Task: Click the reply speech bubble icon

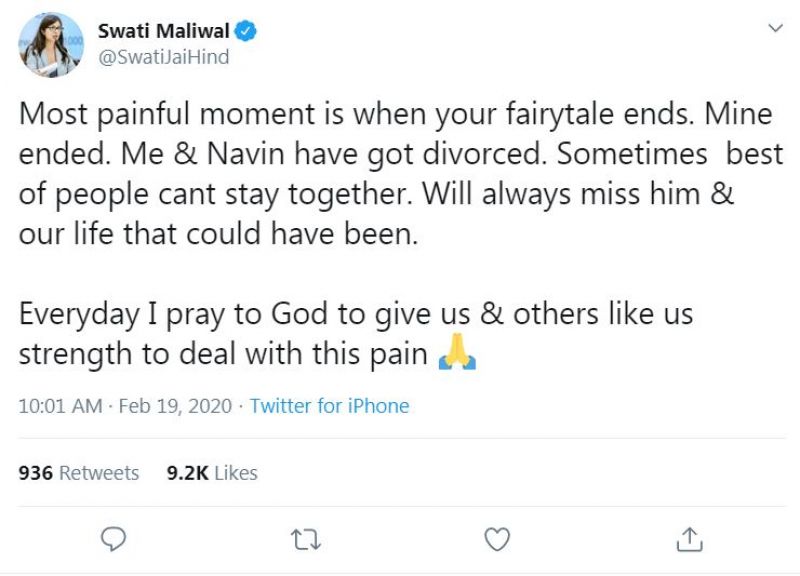Action: coord(115,539)
